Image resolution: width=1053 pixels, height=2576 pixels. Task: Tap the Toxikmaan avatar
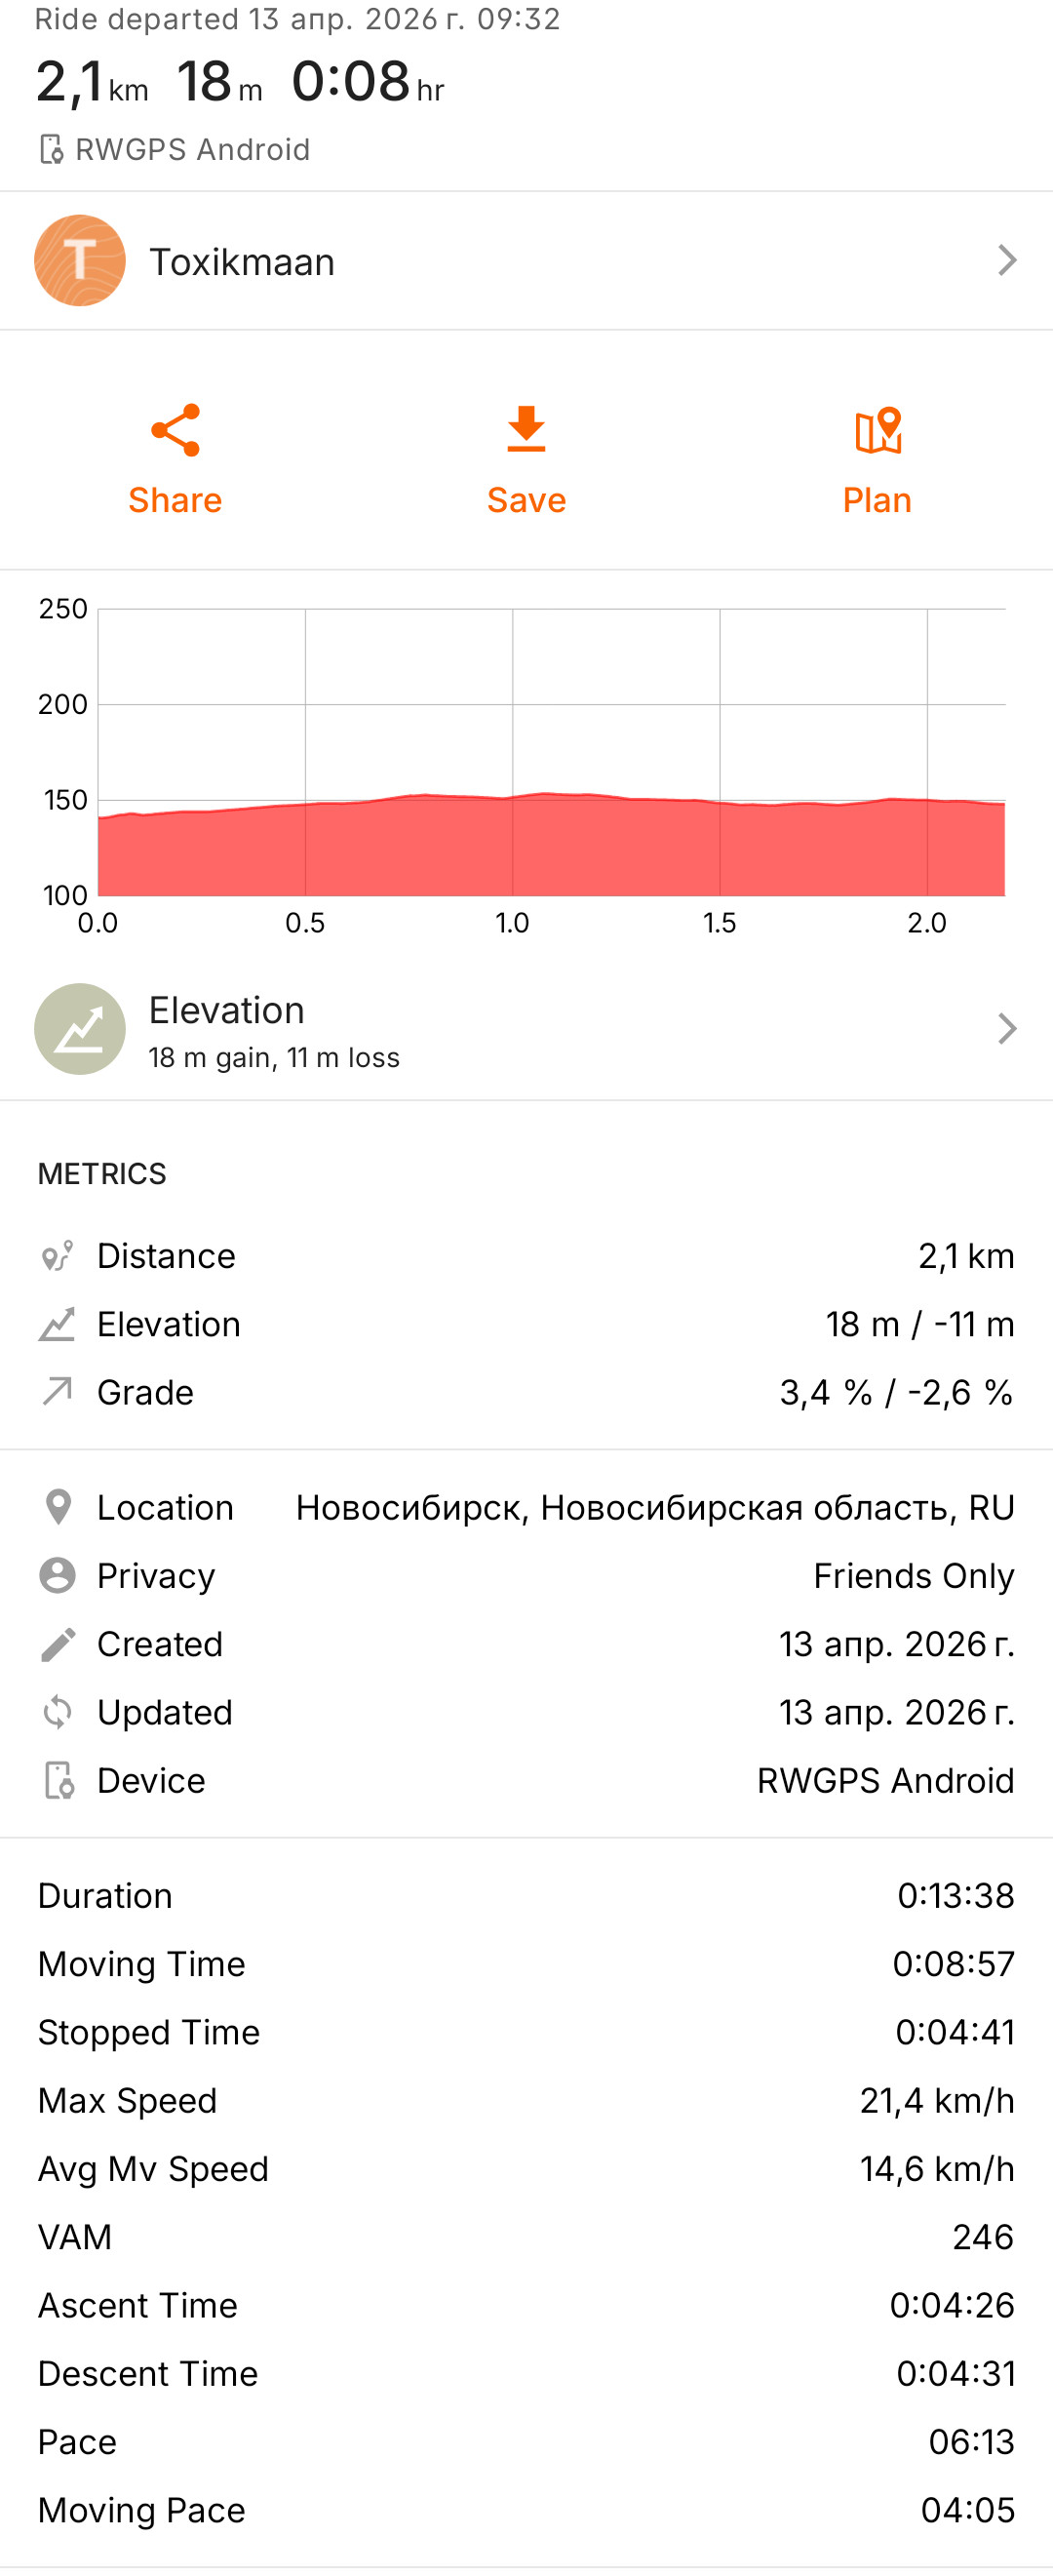80,260
